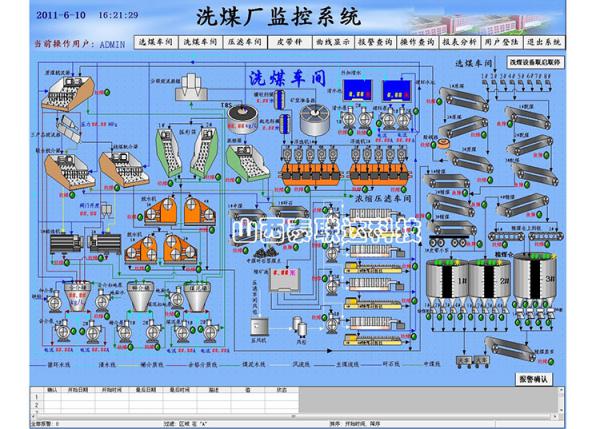This screenshot has width=600, height=429.
Task: Select the 2# clean coal silo
Action: 490,281
